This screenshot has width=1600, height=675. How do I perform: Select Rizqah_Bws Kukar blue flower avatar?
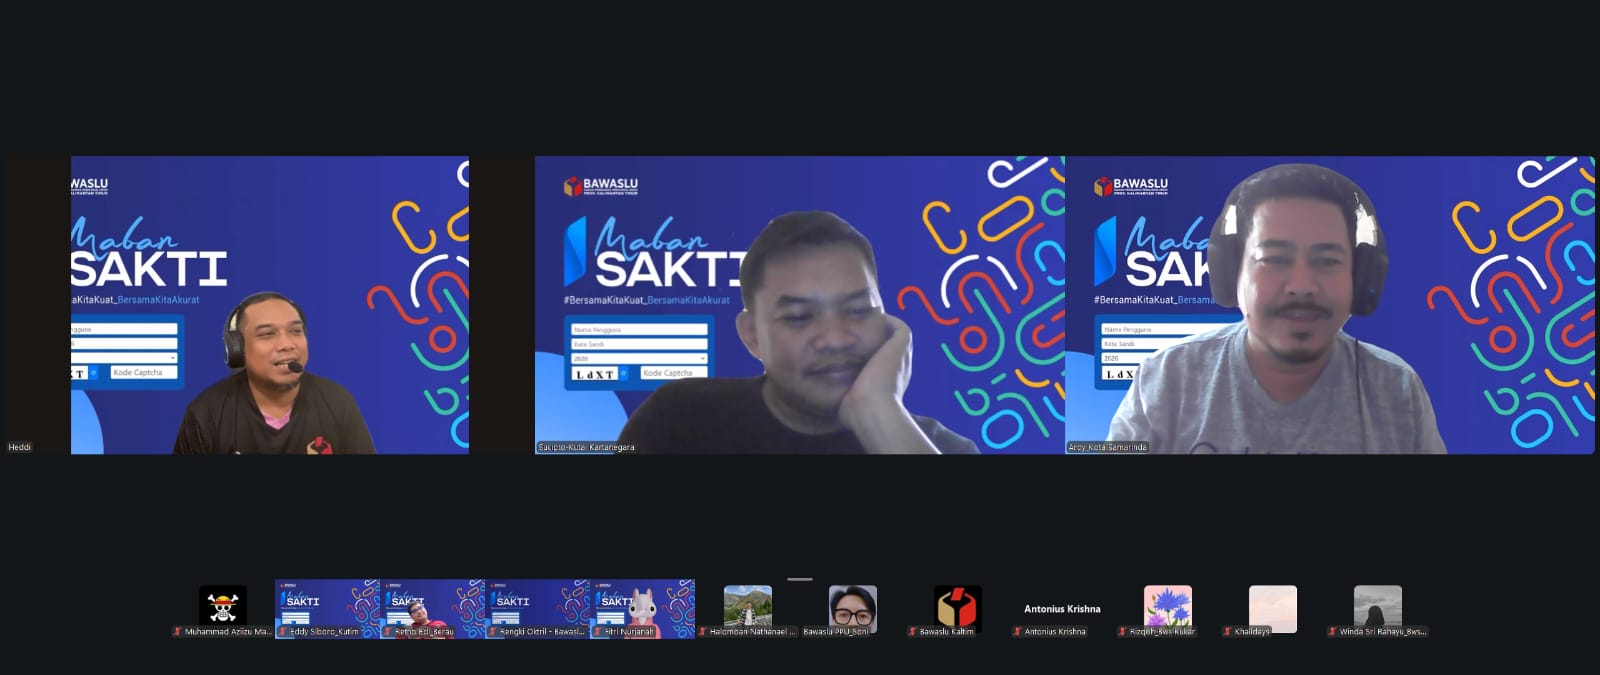1168,608
